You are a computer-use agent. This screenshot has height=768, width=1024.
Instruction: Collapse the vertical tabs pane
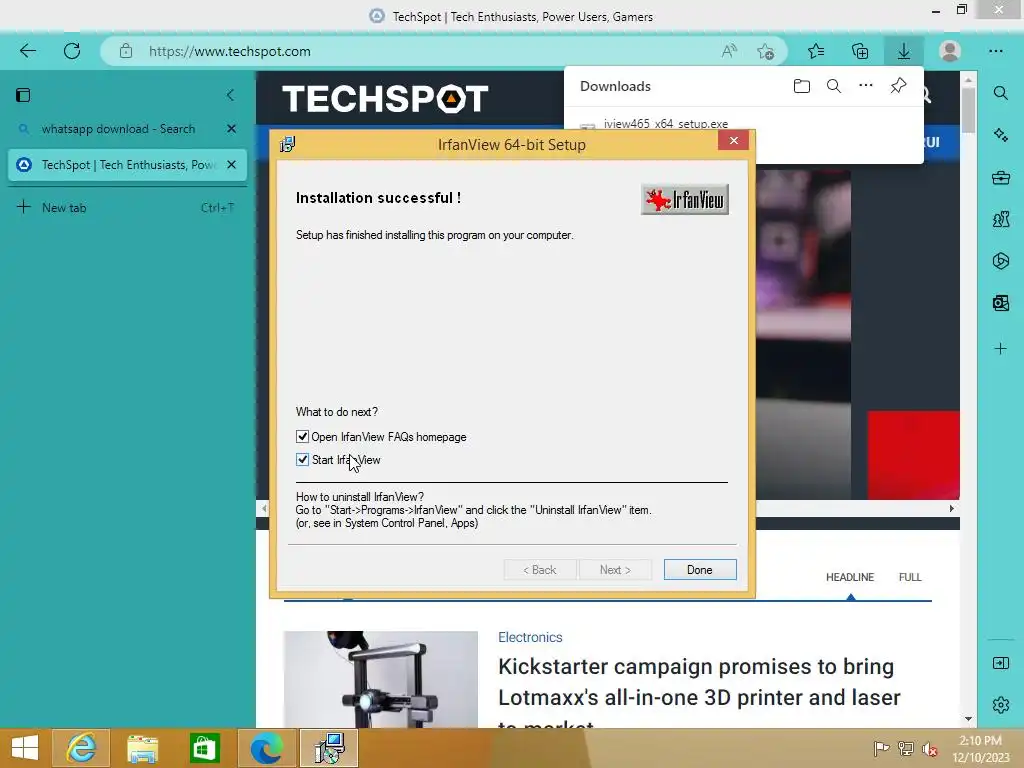[x=231, y=95]
